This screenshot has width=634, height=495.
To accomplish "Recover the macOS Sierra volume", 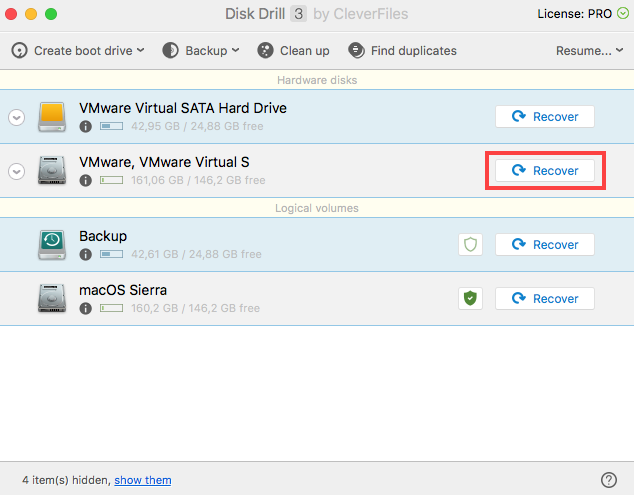I will (545, 298).
